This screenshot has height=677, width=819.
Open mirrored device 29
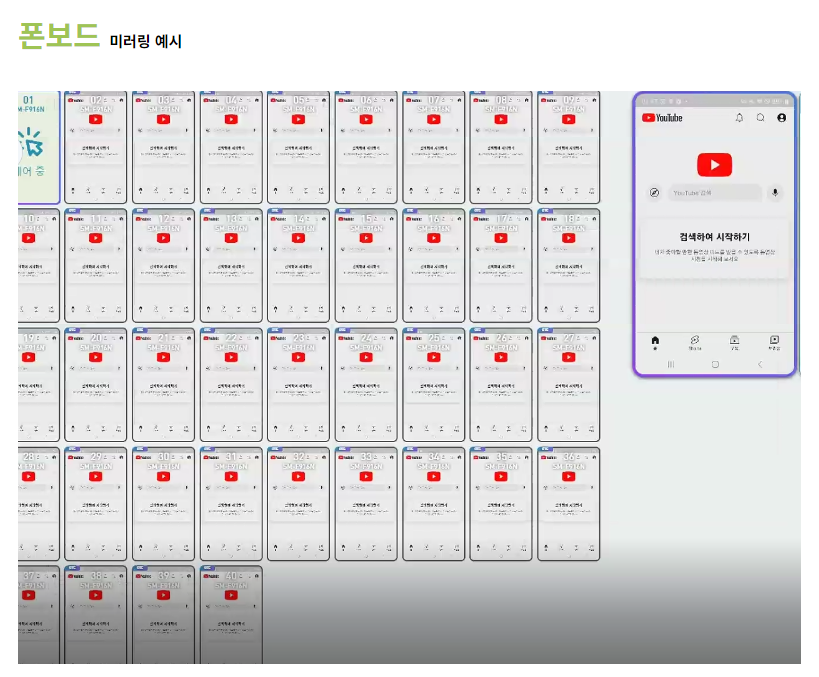point(96,504)
